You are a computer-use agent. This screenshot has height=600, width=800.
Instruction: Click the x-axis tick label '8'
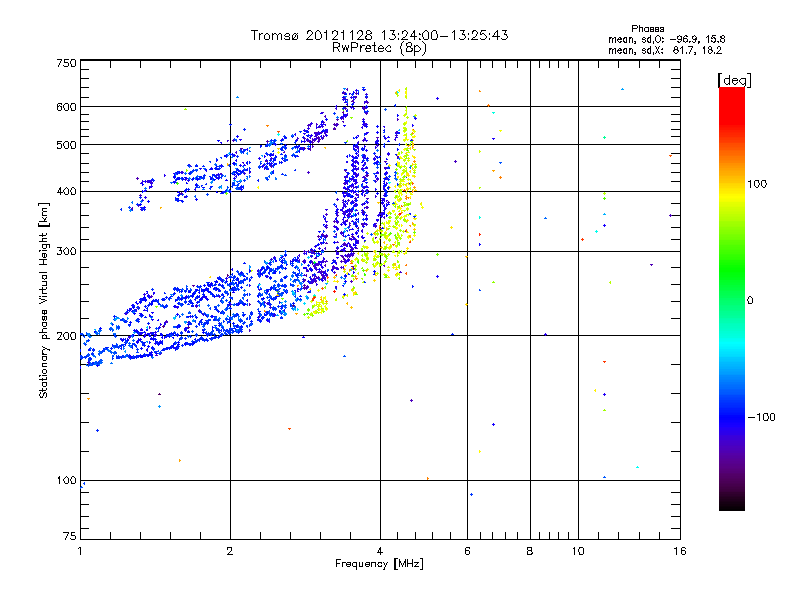530,551
